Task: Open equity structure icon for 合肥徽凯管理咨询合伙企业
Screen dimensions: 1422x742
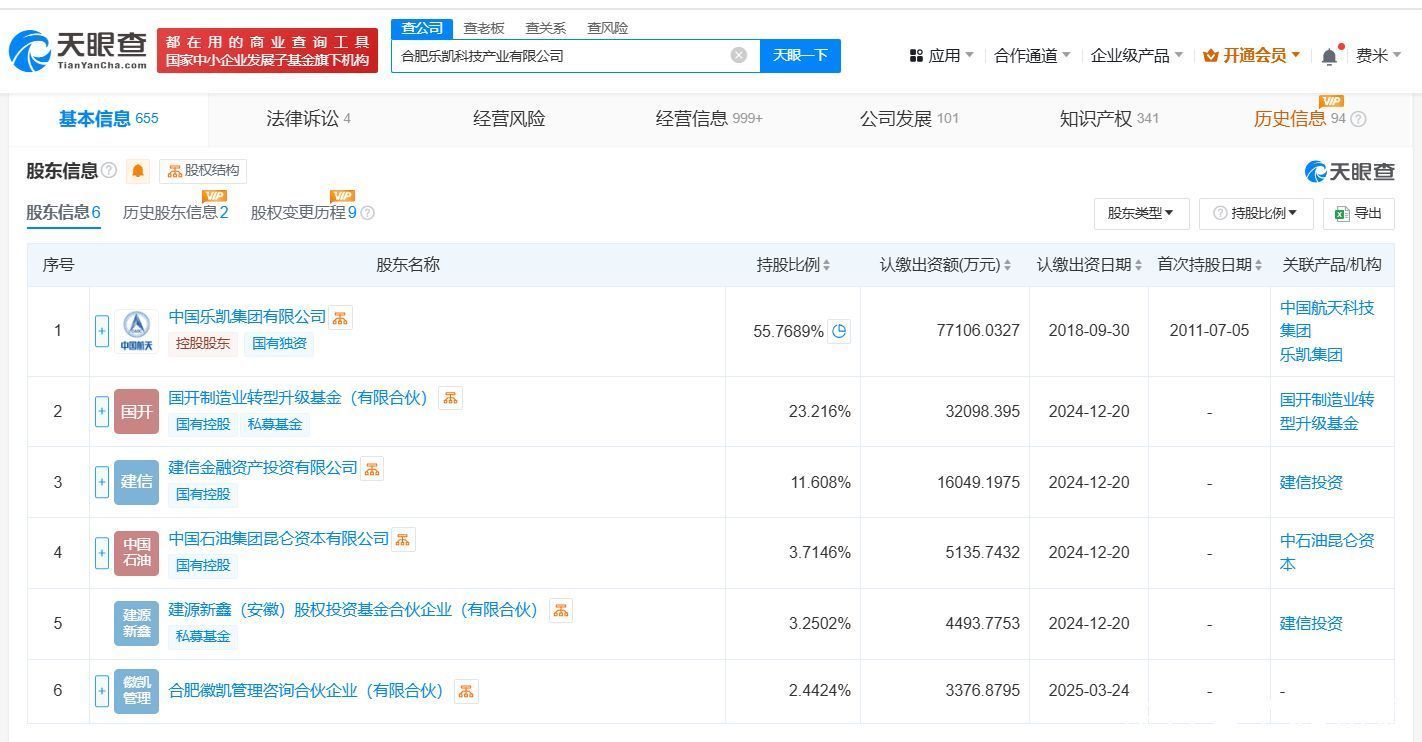Action: tap(466, 691)
